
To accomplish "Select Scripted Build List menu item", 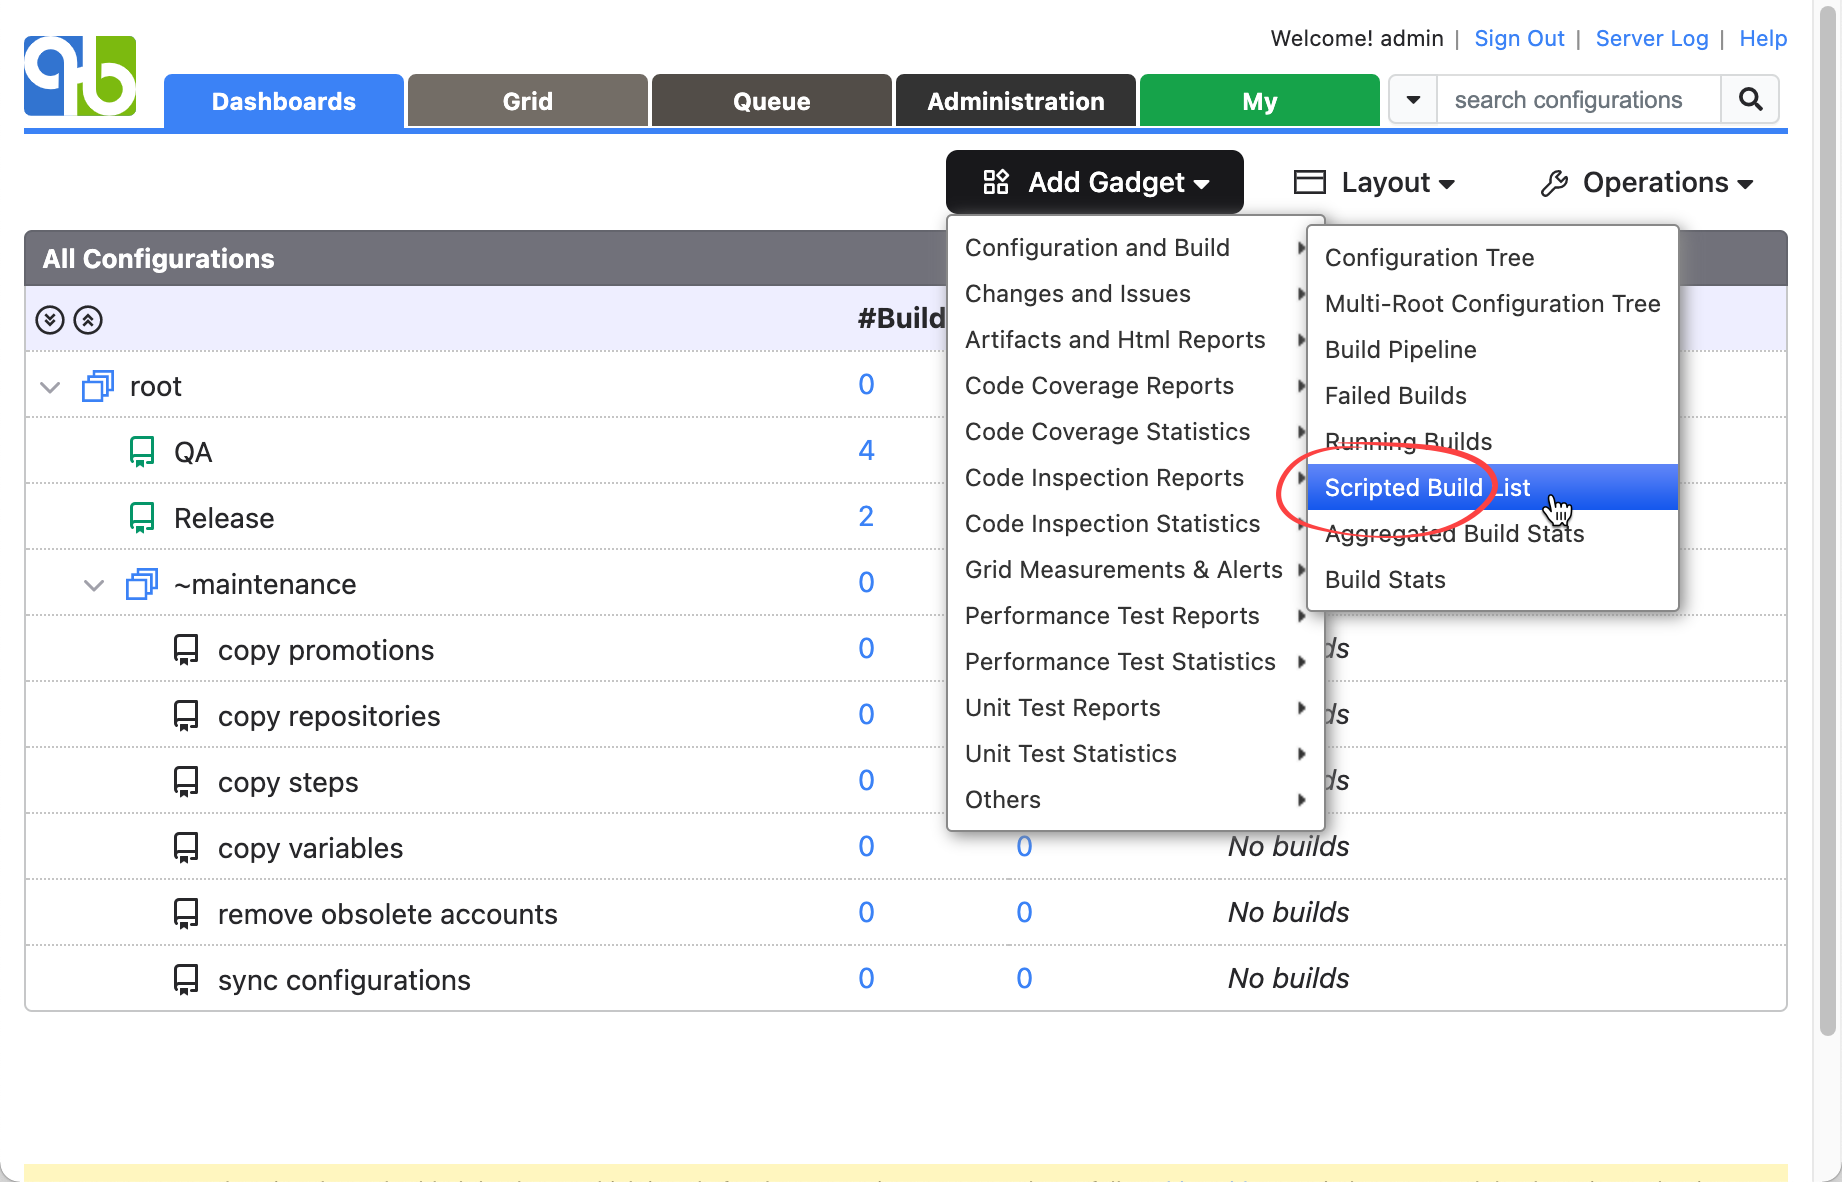I will point(1427,488).
